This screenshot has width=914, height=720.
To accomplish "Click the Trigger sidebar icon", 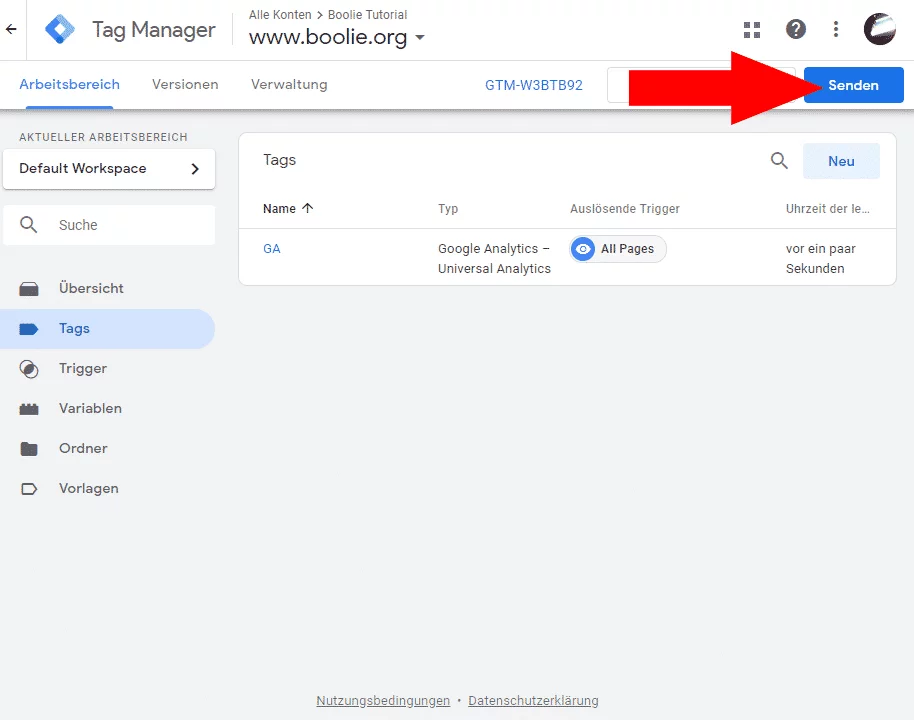I will pyautogui.click(x=29, y=369).
